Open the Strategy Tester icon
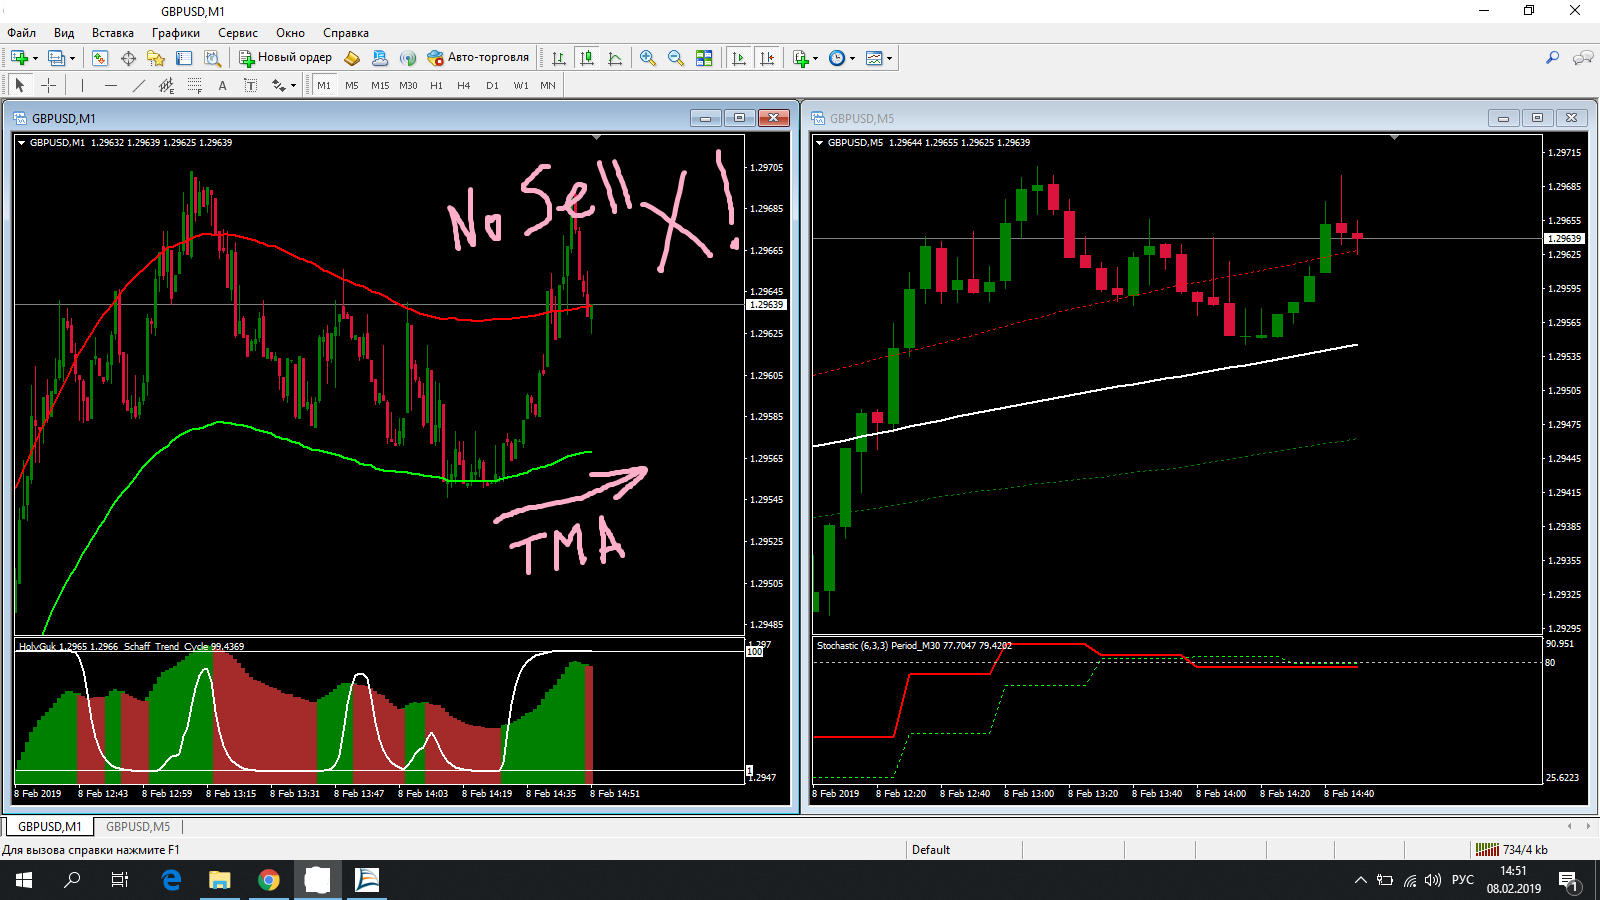 click(212, 58)
